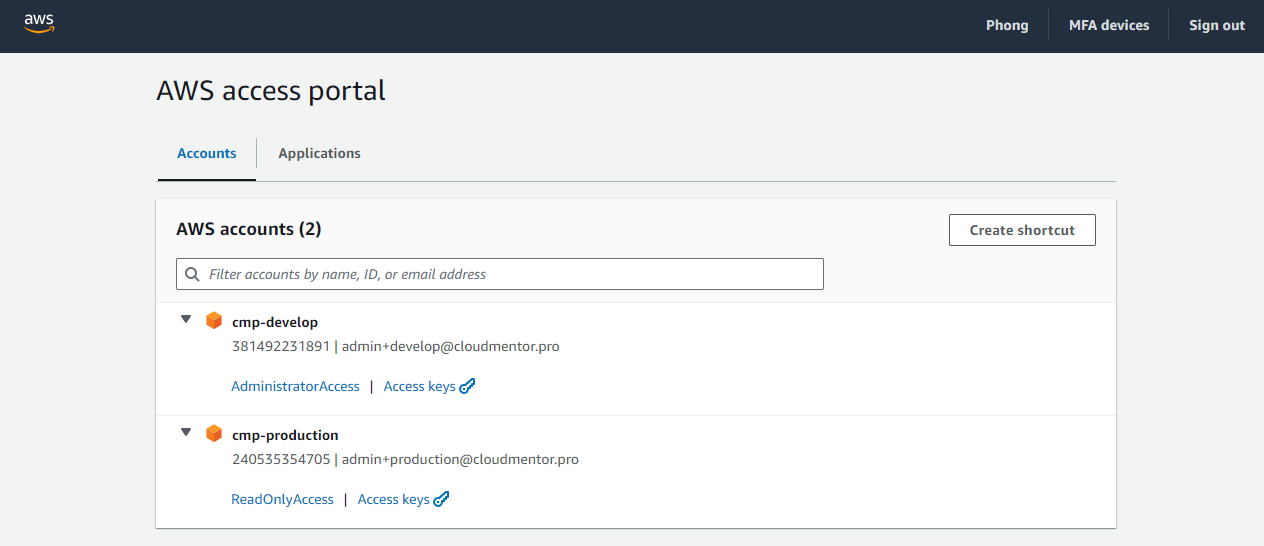
Task: Open AdministratorAccess role for cmp-develop
Action: 295,386
